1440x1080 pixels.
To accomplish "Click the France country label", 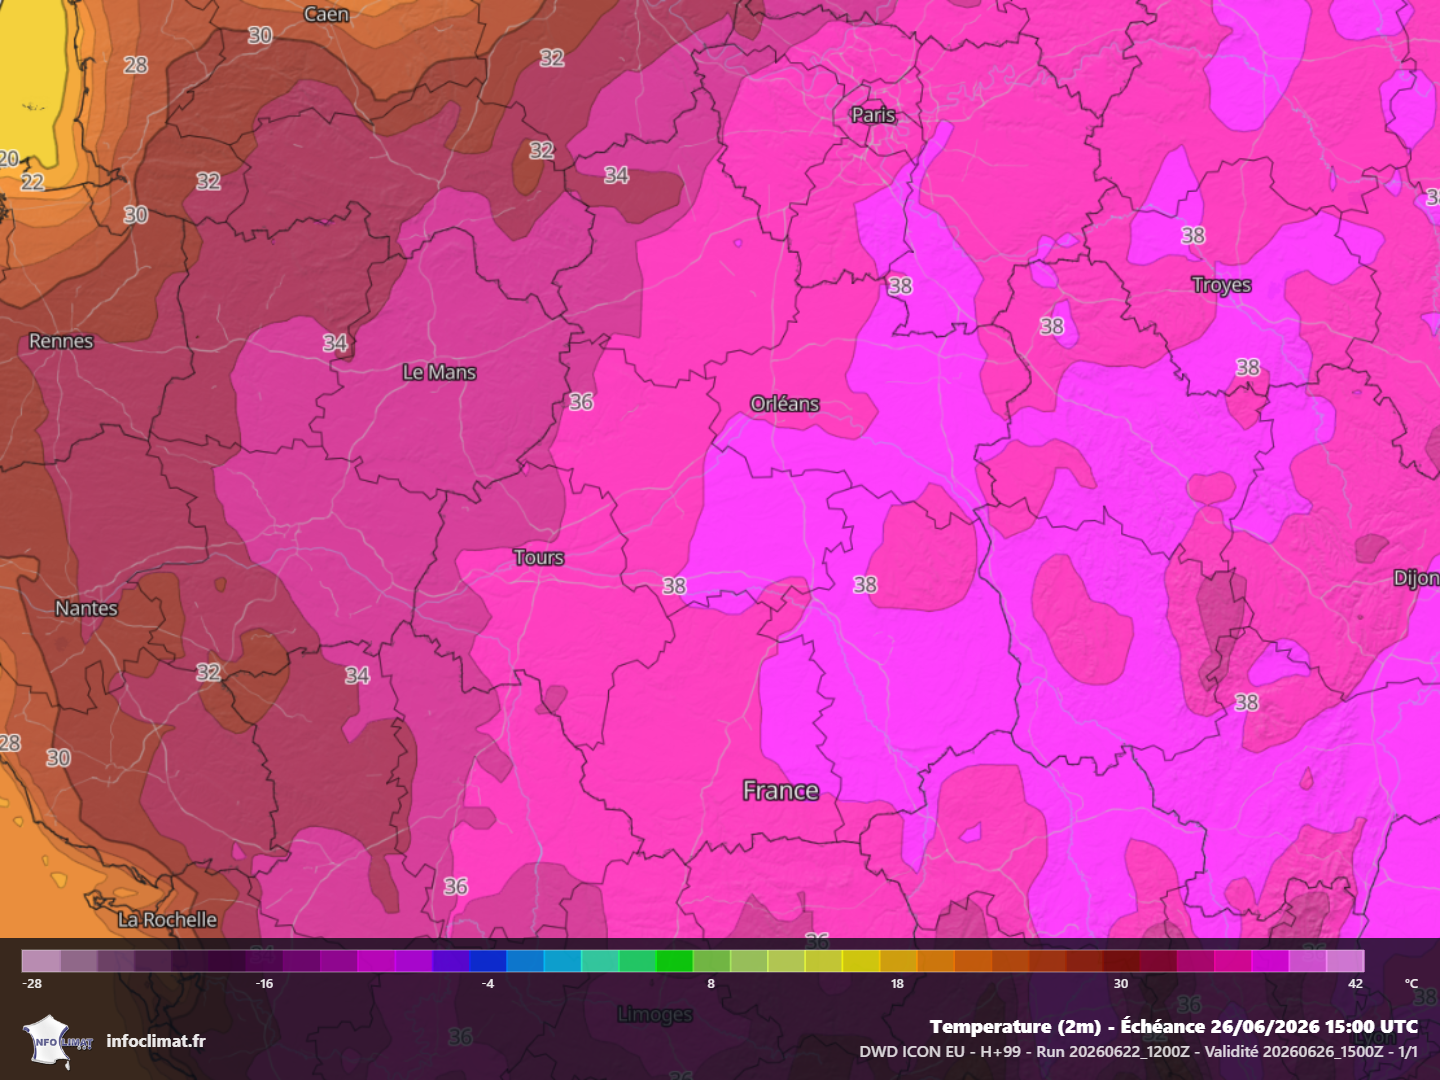I will [x=781, y=791].
